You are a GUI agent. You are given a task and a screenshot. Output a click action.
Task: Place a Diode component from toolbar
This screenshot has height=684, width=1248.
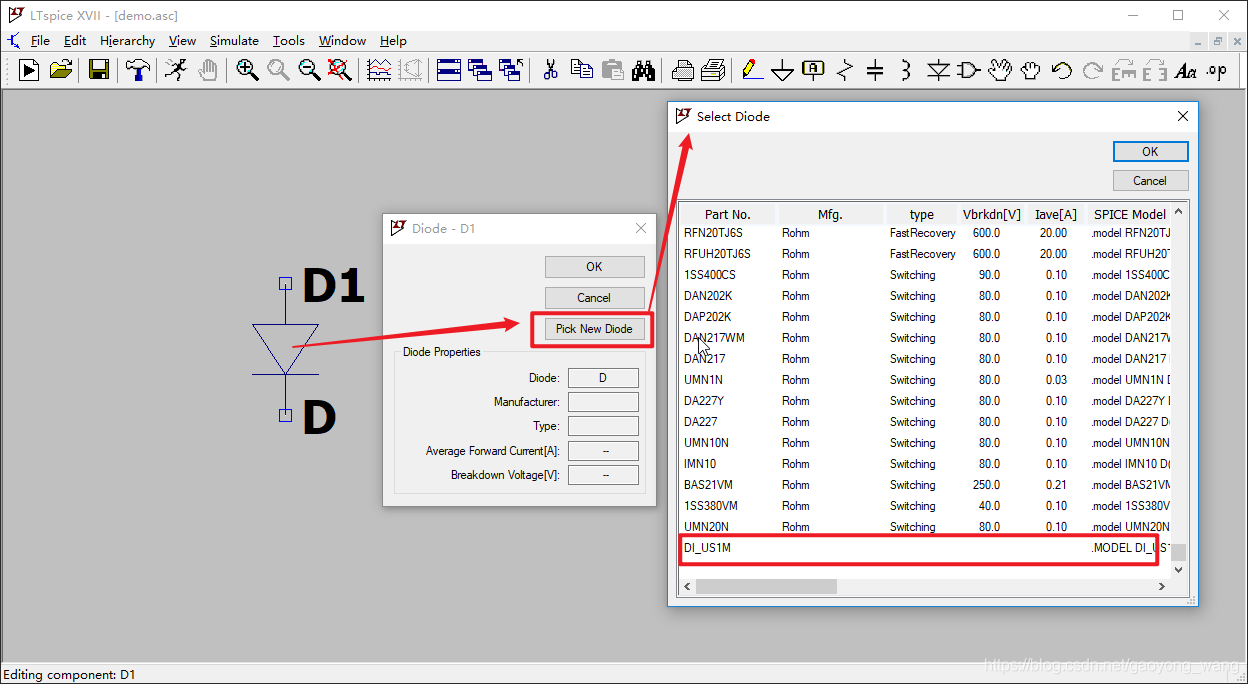click(938, 70)
